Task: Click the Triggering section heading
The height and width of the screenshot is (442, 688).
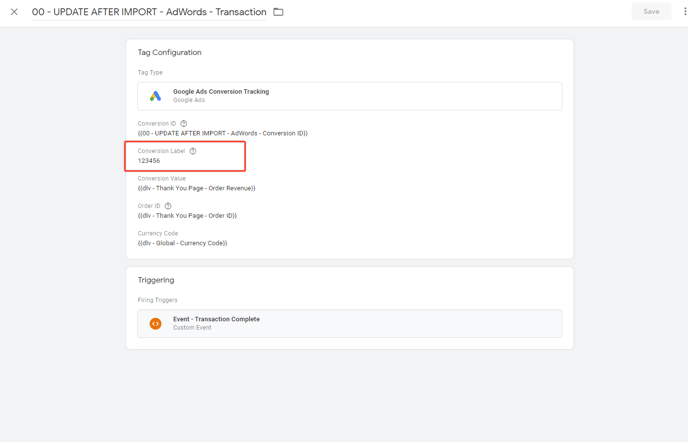Action: click(156, 280)
